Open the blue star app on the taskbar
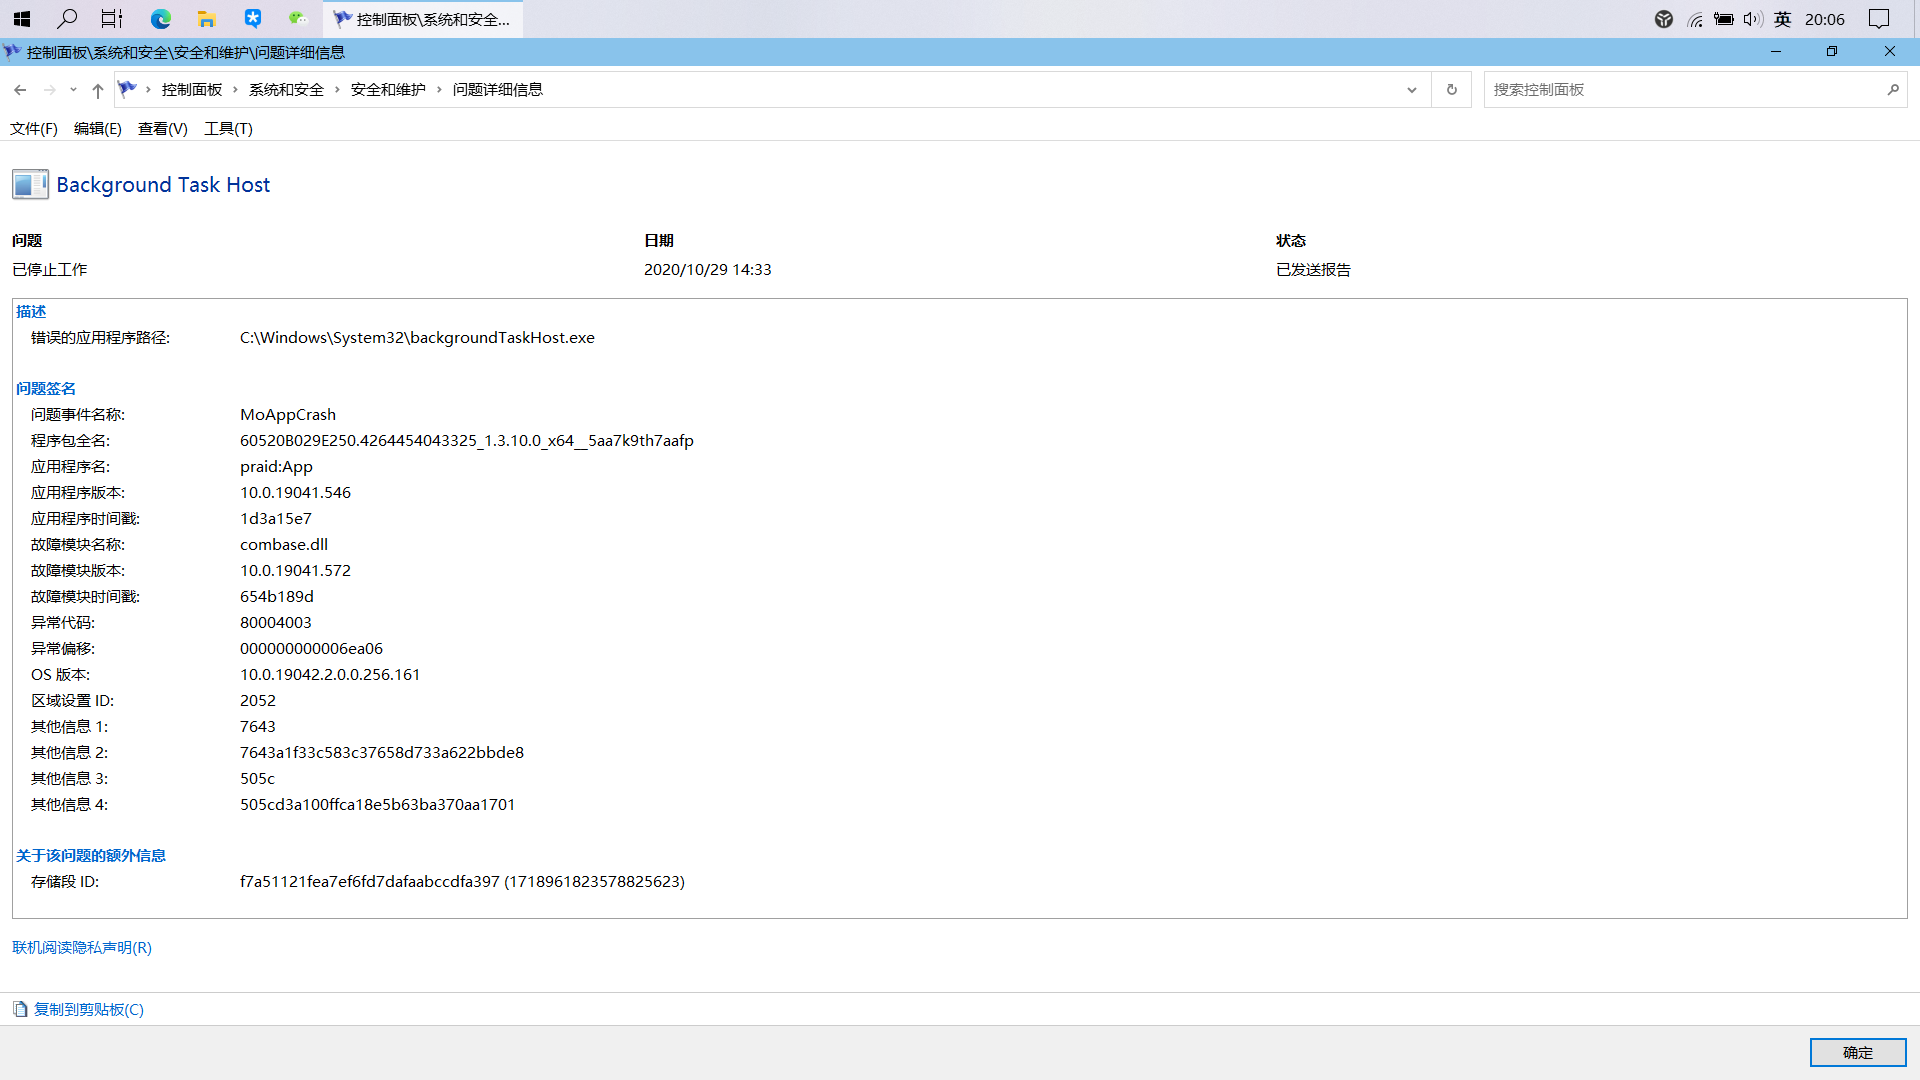 point(253,18)
